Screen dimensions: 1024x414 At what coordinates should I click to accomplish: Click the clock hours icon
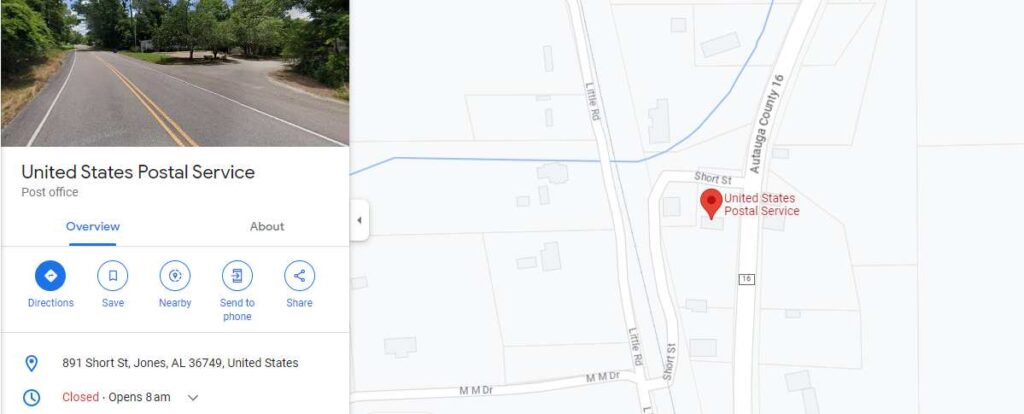[31, 397]
